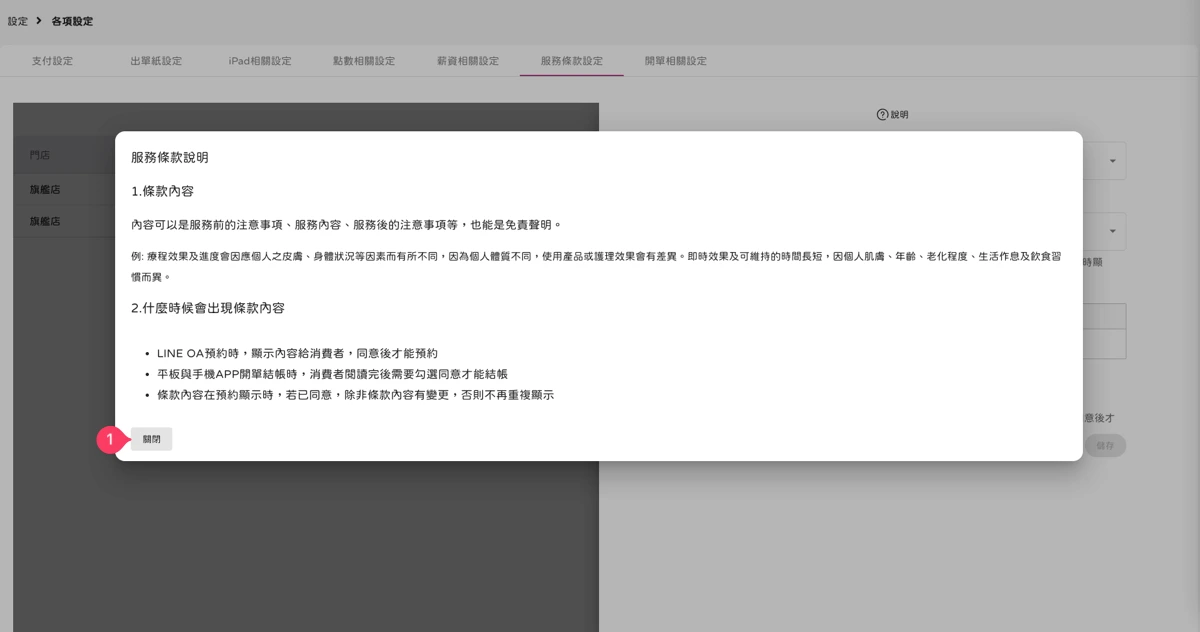Click the 儲存 save button

point(1105,446)
